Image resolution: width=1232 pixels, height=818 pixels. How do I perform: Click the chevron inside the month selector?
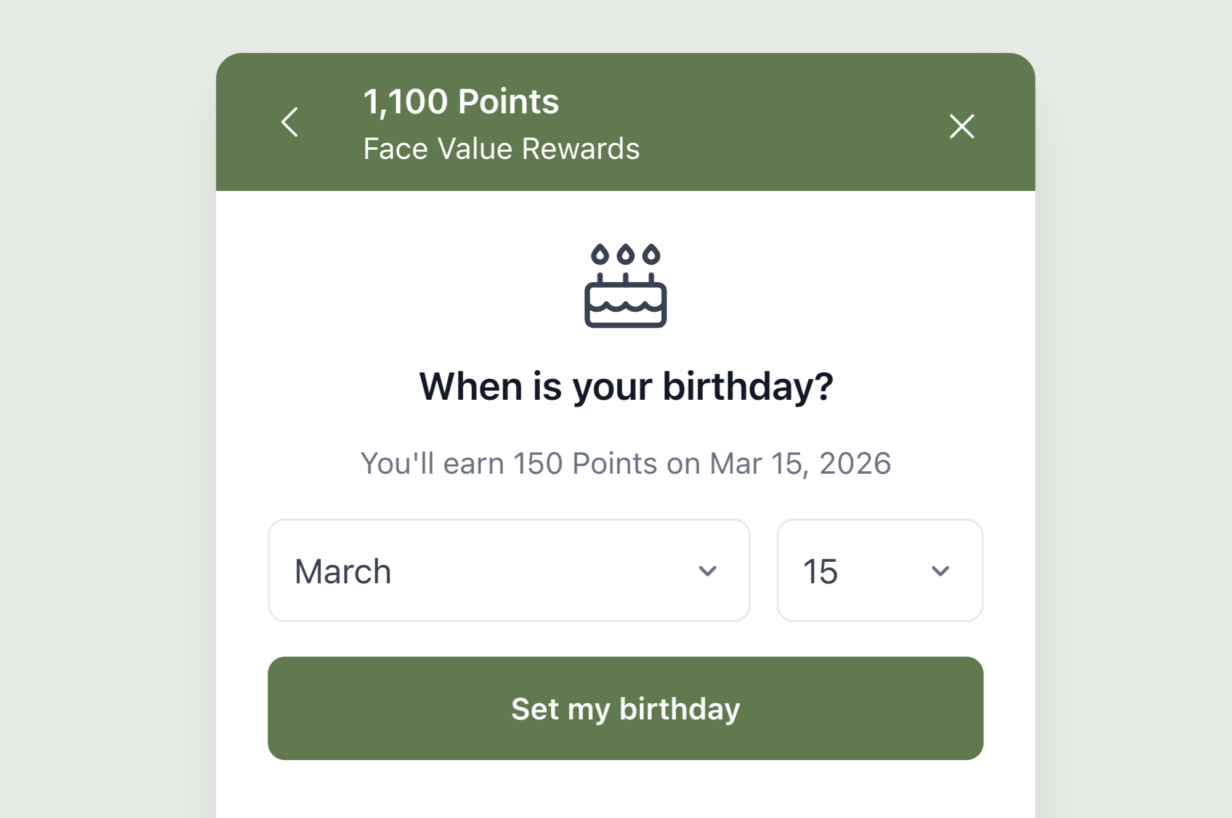click(708, 571)
